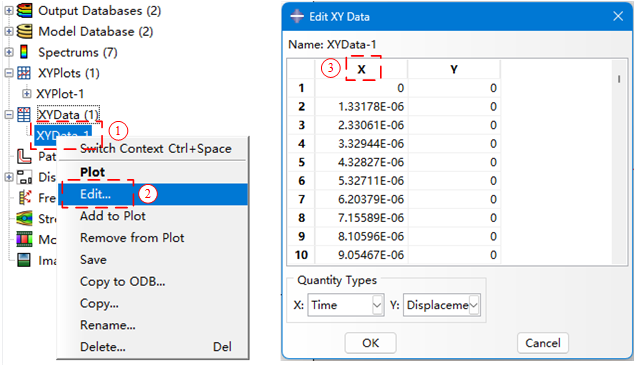Choose Save in the context menu
Viewport: 637px width, 366px height.
[x=153, y=260]
